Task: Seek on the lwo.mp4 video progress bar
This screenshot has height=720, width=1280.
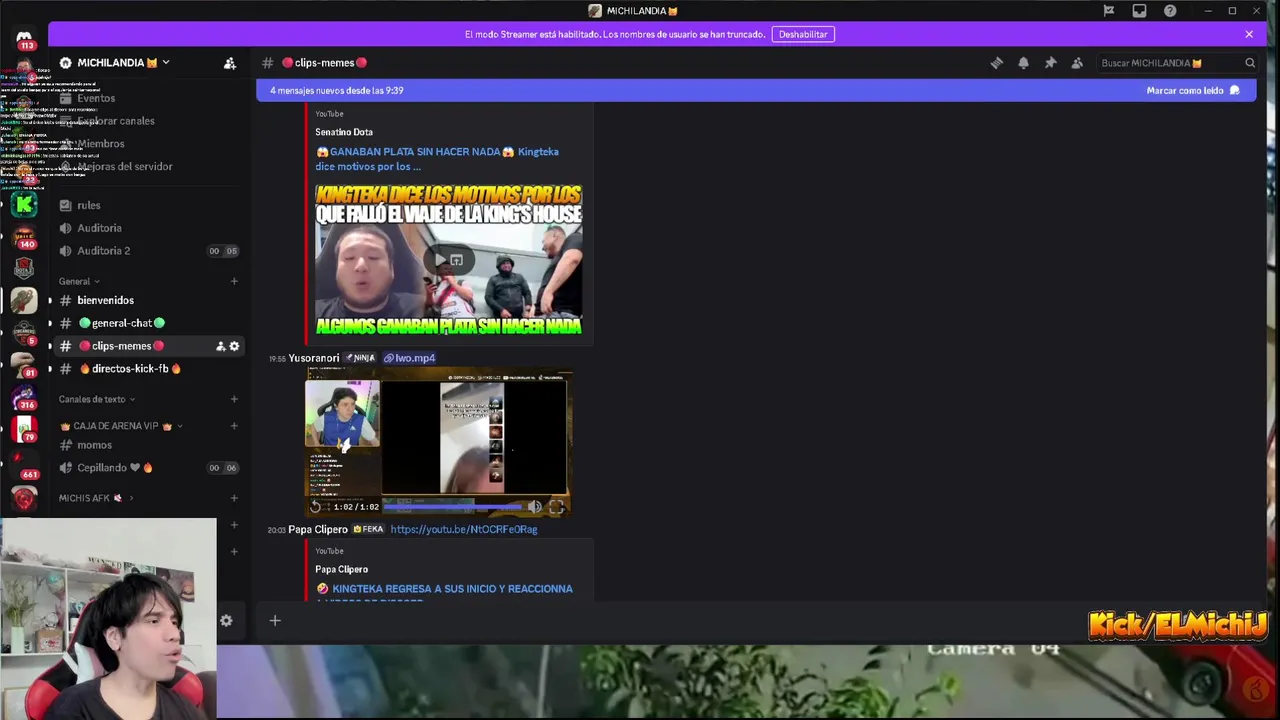Action: [452, 507]
